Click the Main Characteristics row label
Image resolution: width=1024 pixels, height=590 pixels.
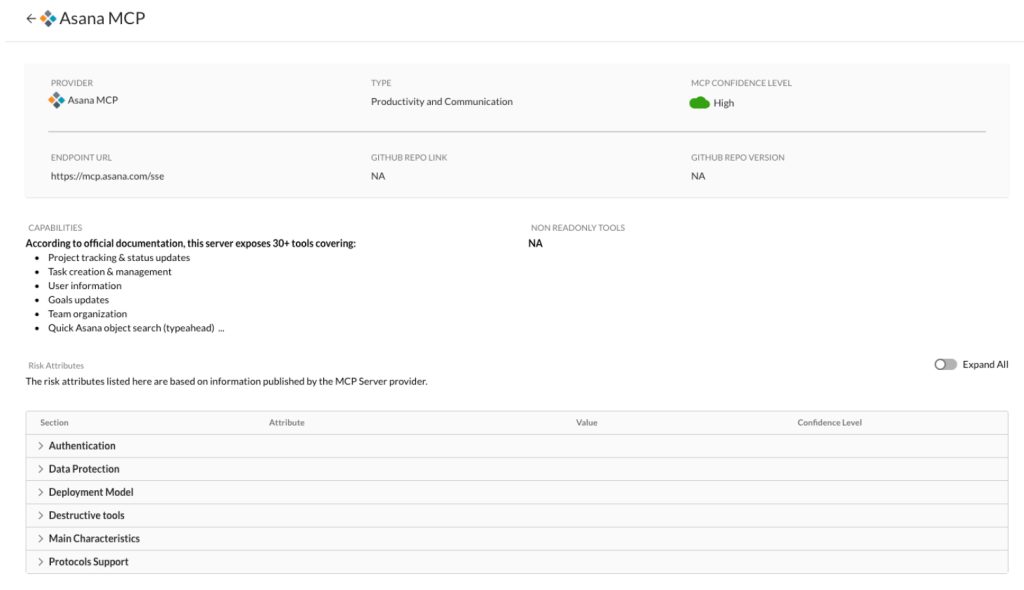[94, 538]
